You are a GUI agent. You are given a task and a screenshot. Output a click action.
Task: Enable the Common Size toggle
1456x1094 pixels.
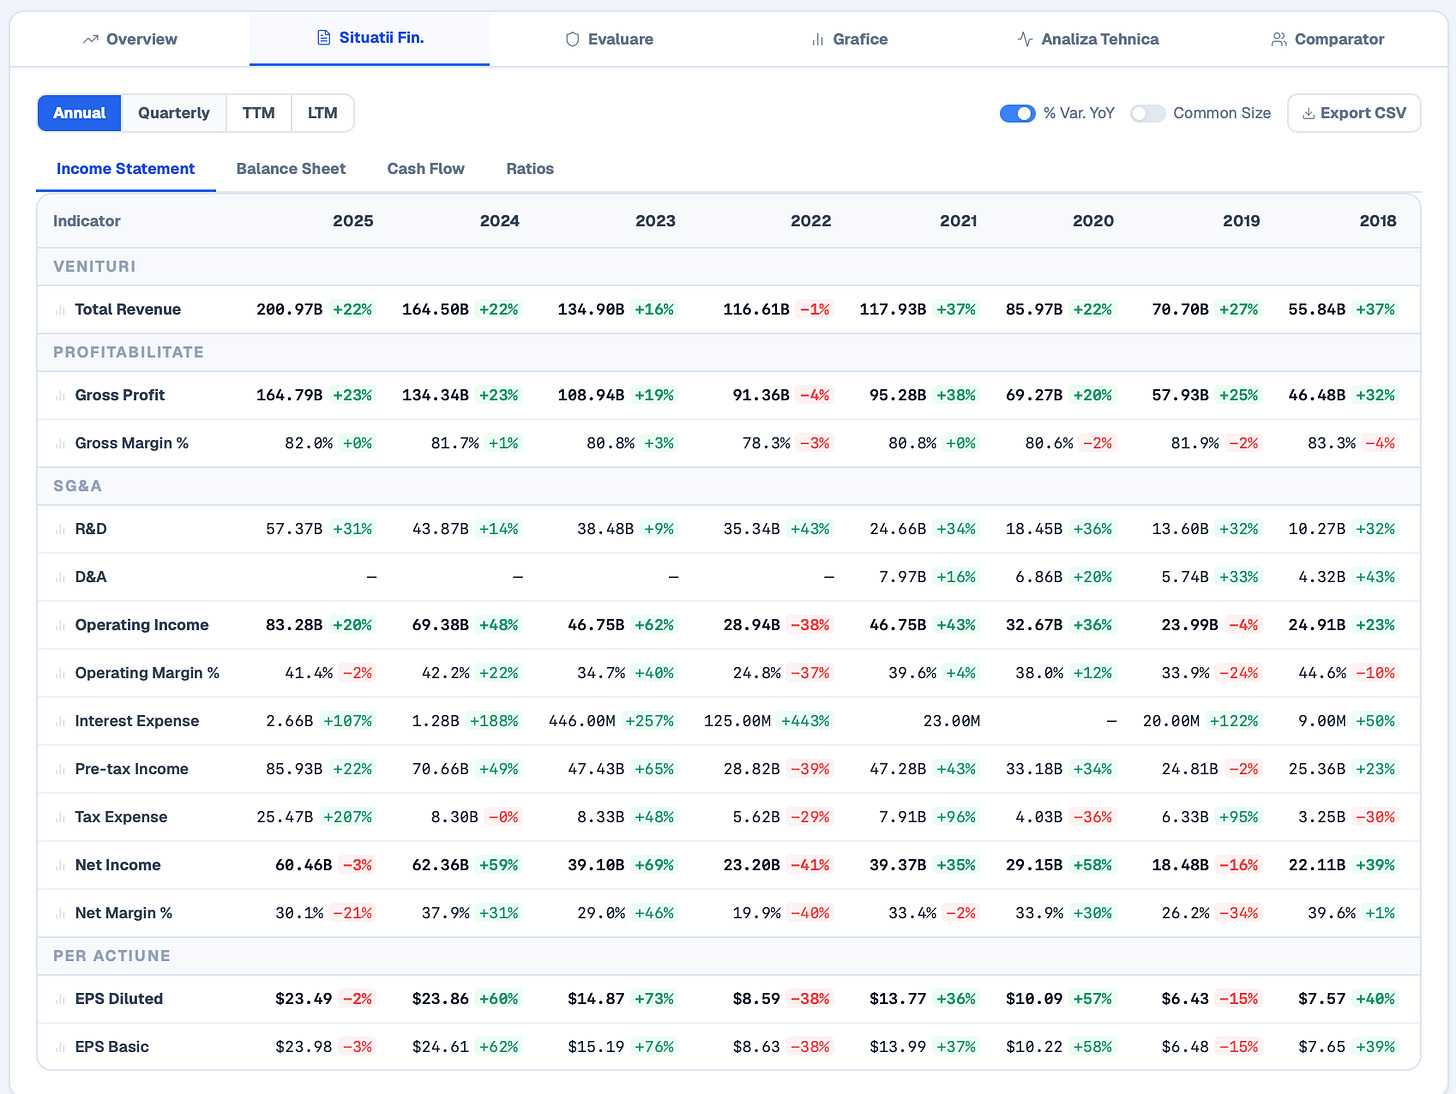(x=1147, y=113)
